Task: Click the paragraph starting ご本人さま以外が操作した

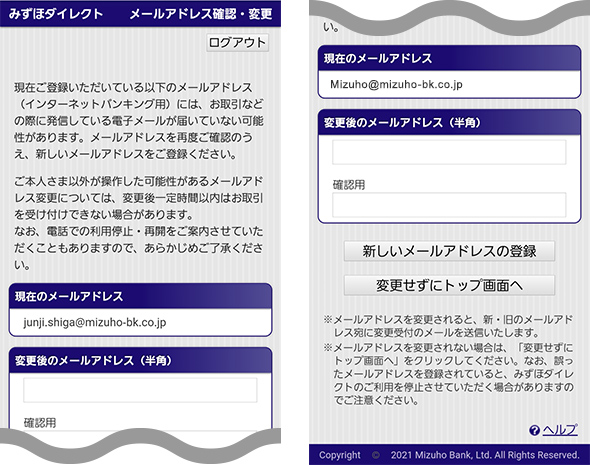Action: pos(139,223)
